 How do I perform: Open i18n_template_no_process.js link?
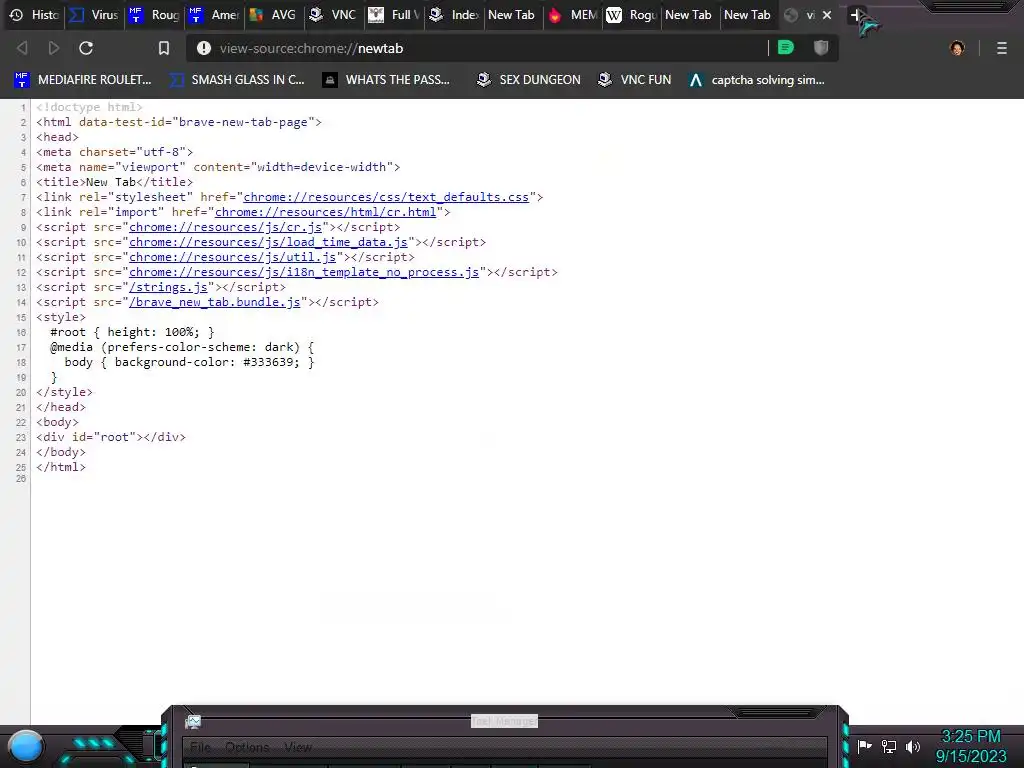[x=304, y=272]
